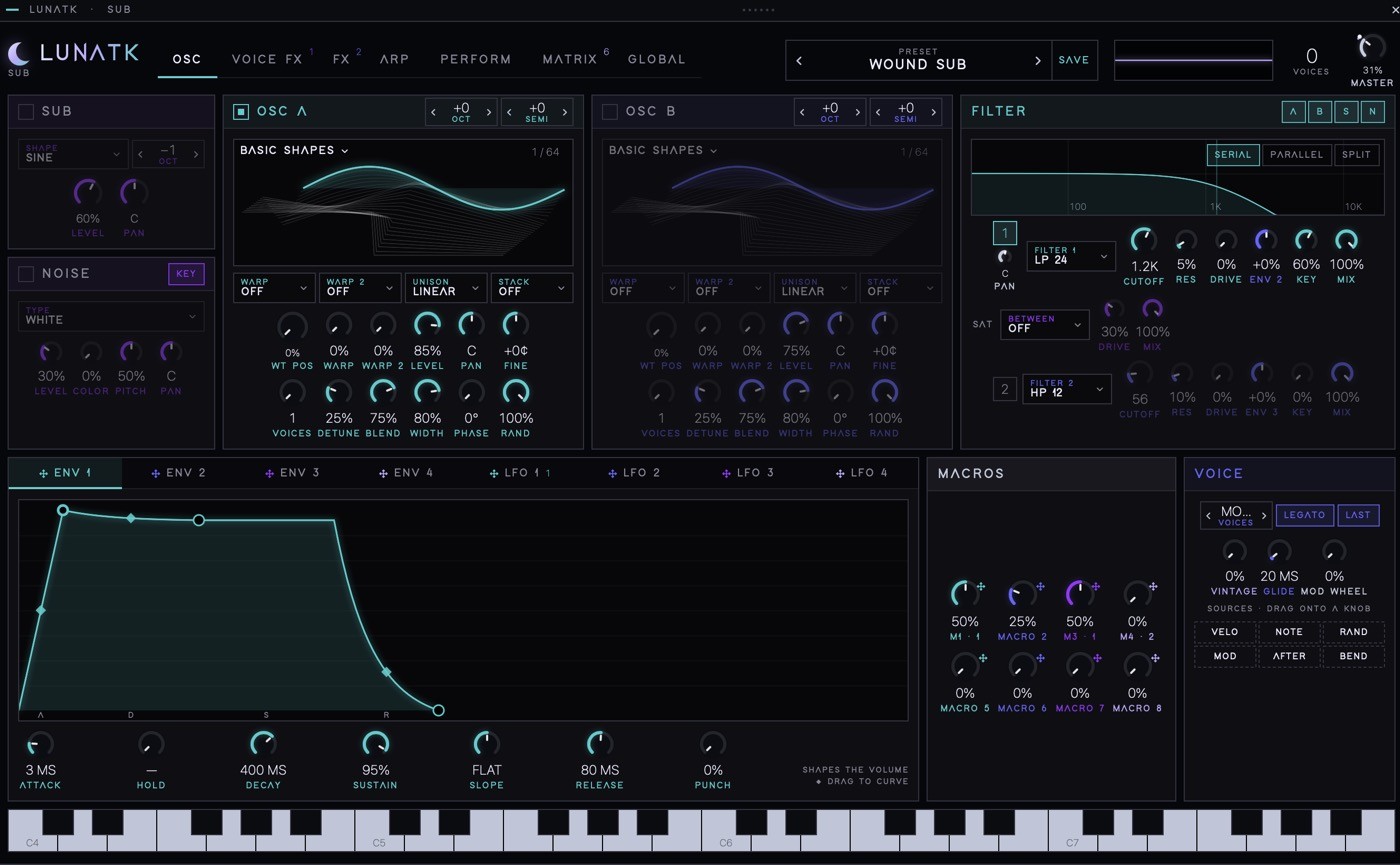
Task: Decrease OSC B semitone with left arrow
Action: click(878, 112)
